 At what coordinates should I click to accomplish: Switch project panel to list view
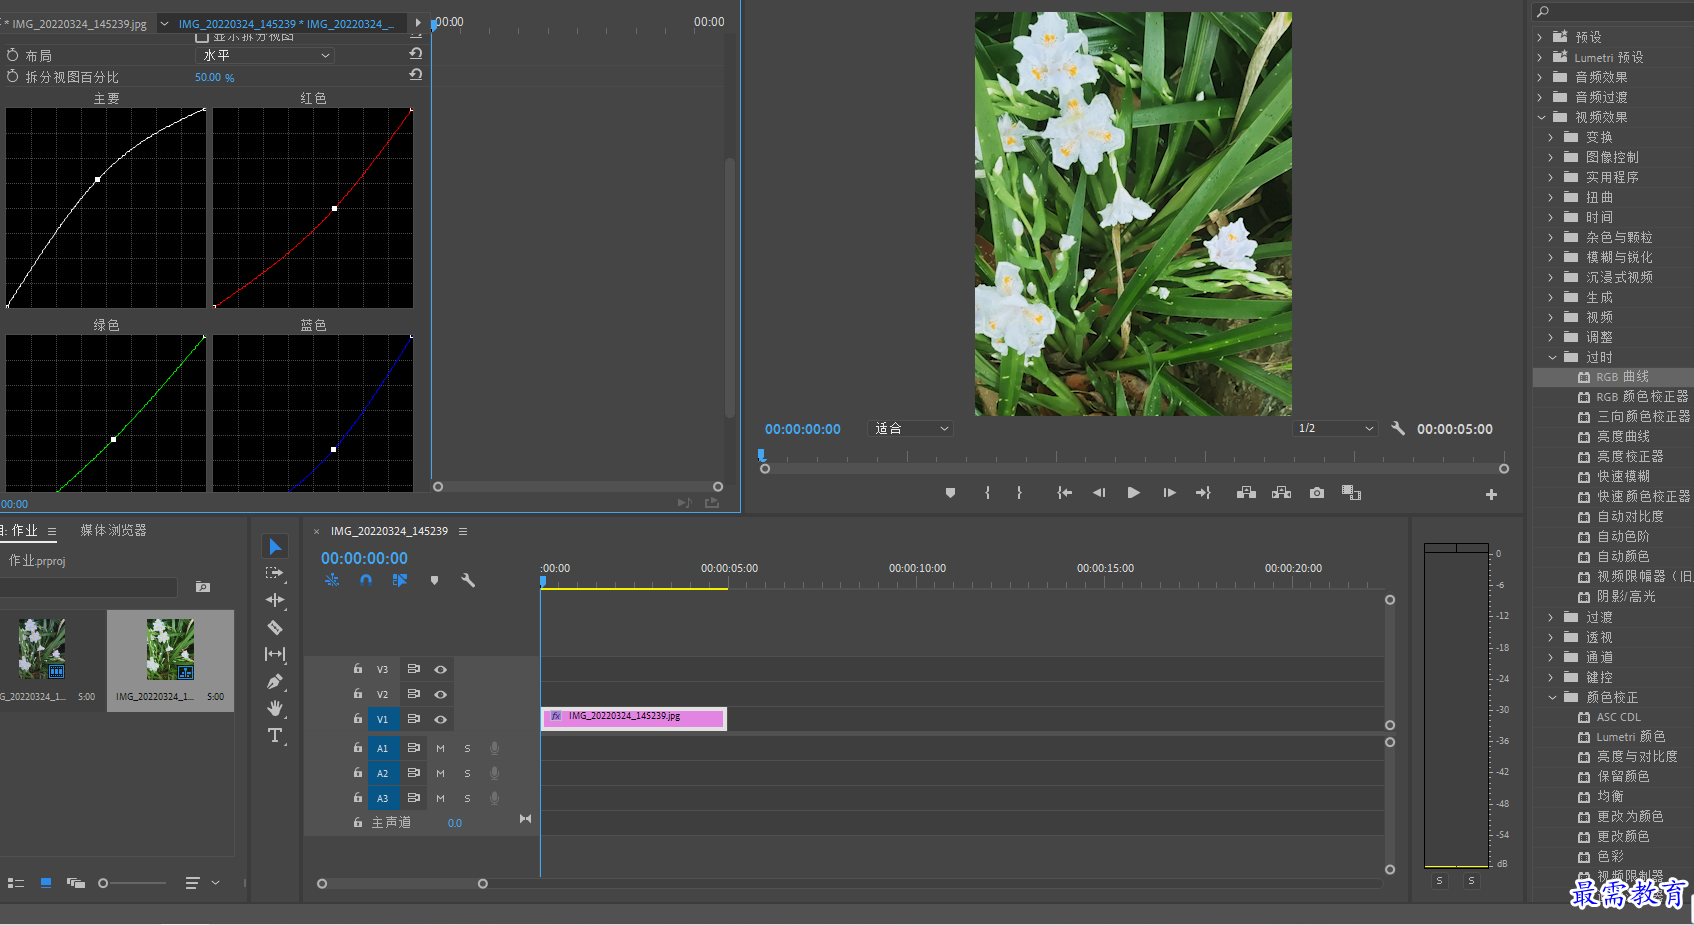[x=15, y=883]
